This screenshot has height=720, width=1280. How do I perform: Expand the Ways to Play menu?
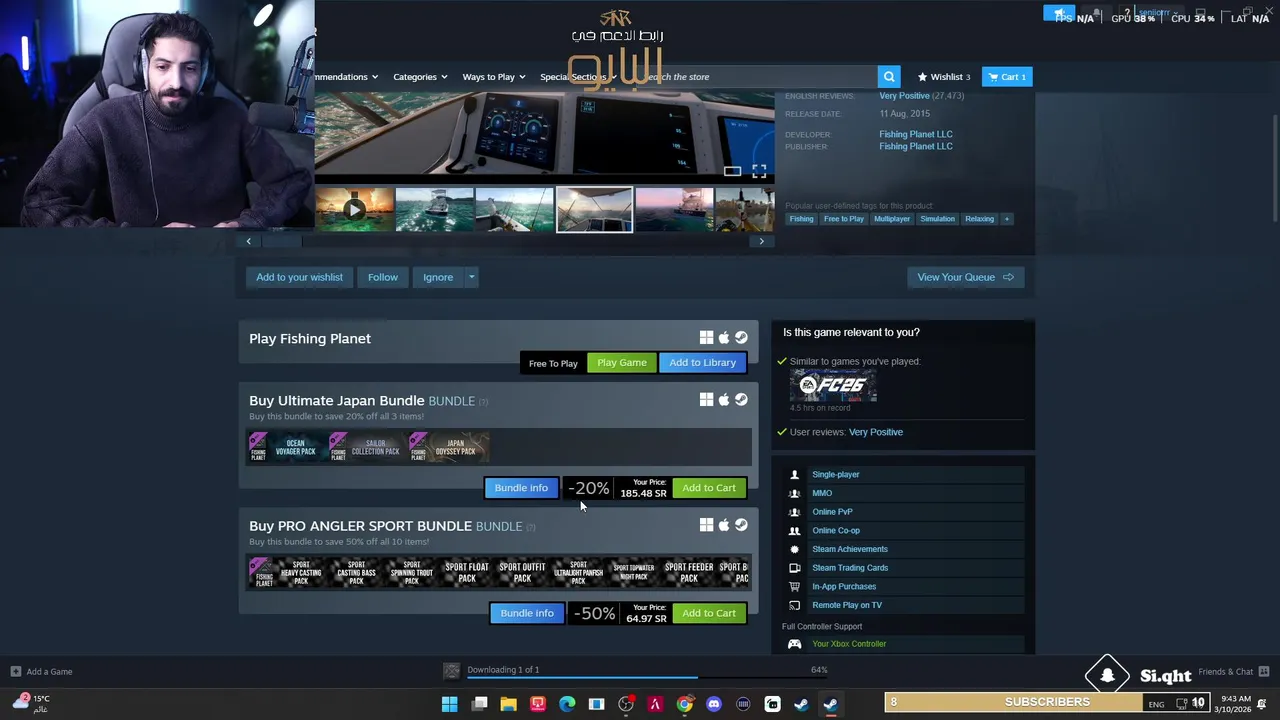494,77
